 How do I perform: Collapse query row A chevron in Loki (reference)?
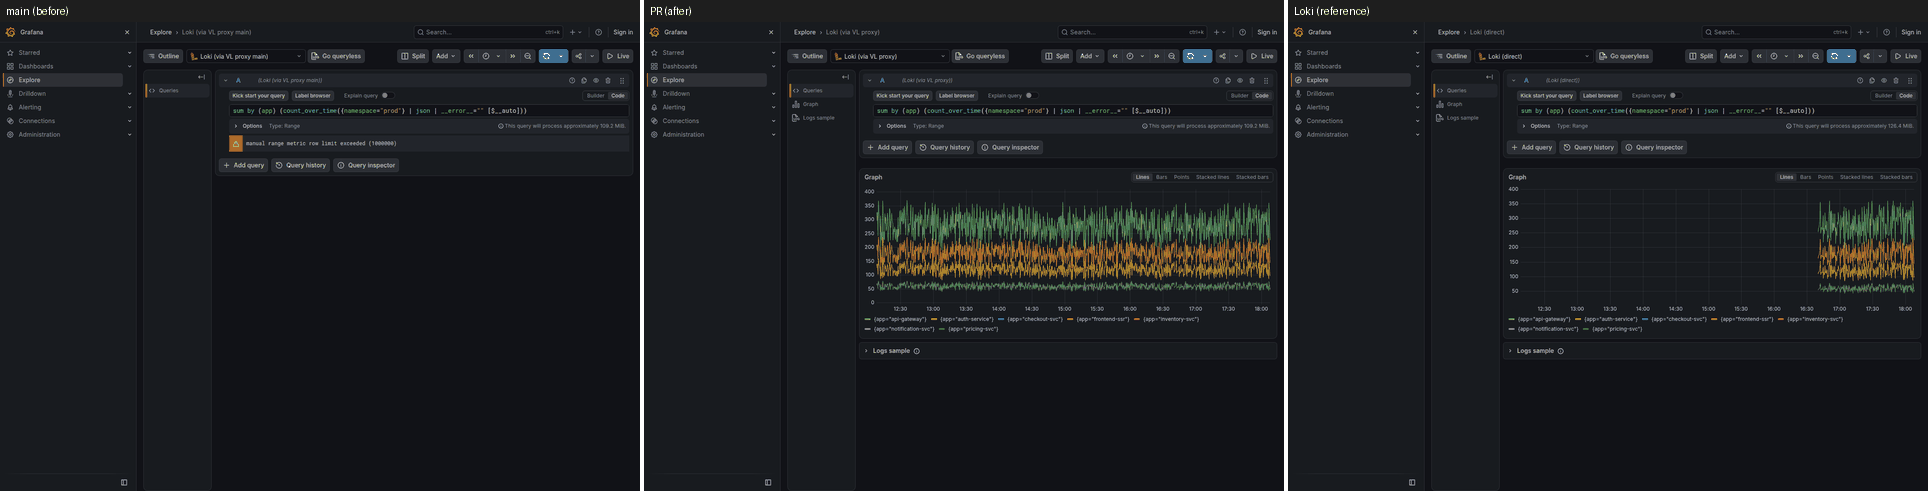pyautogui.click(x=1514, y=80)
